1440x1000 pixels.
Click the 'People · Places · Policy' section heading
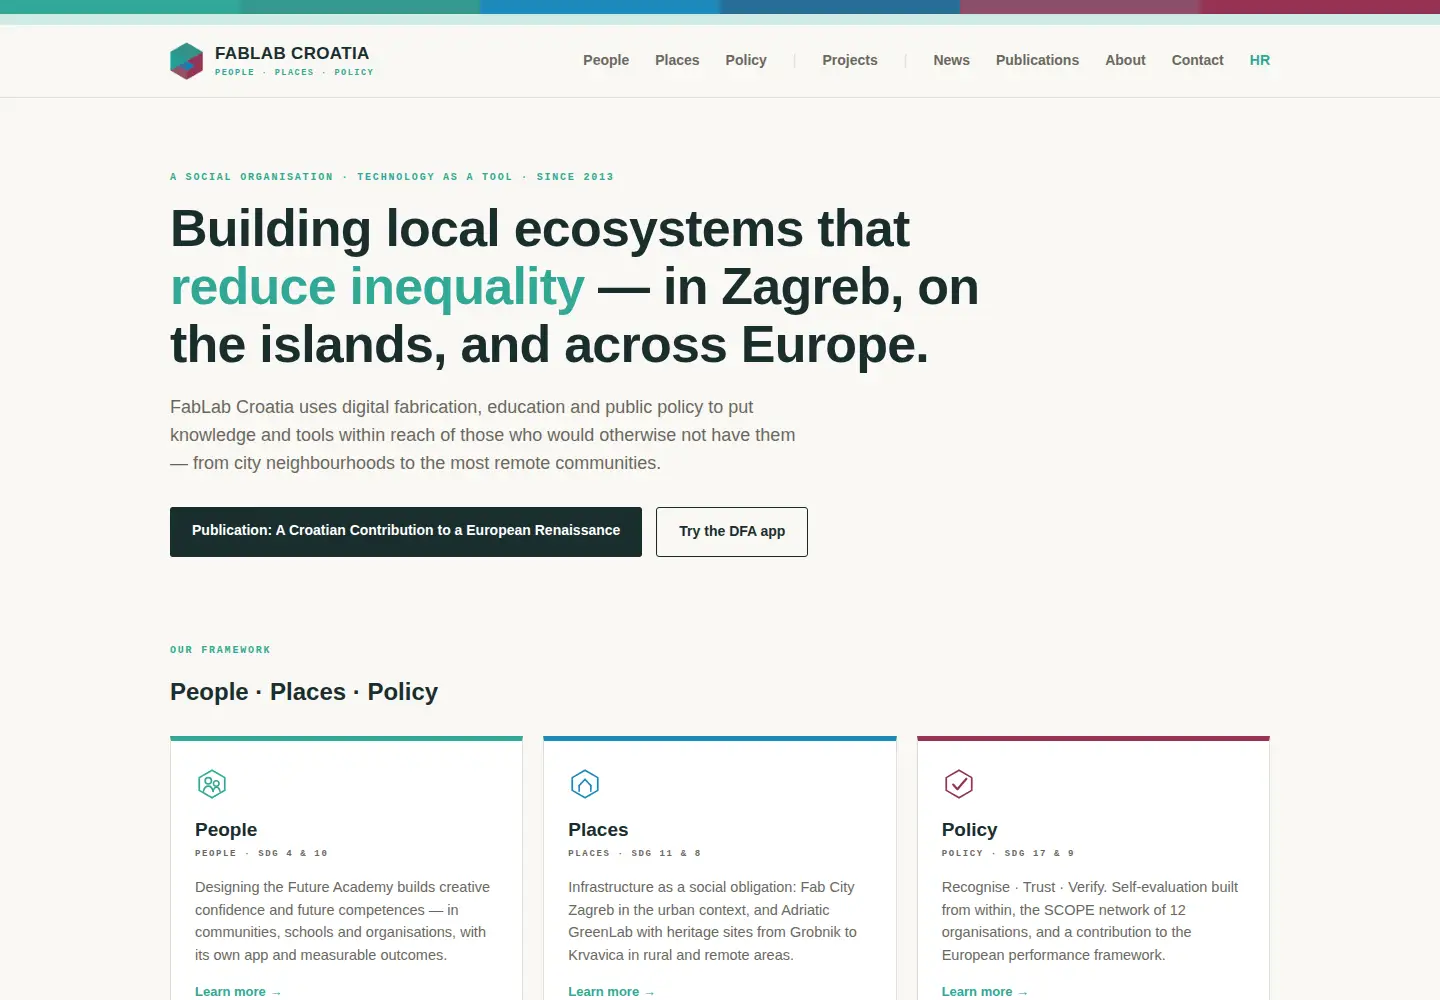point(304,692)
